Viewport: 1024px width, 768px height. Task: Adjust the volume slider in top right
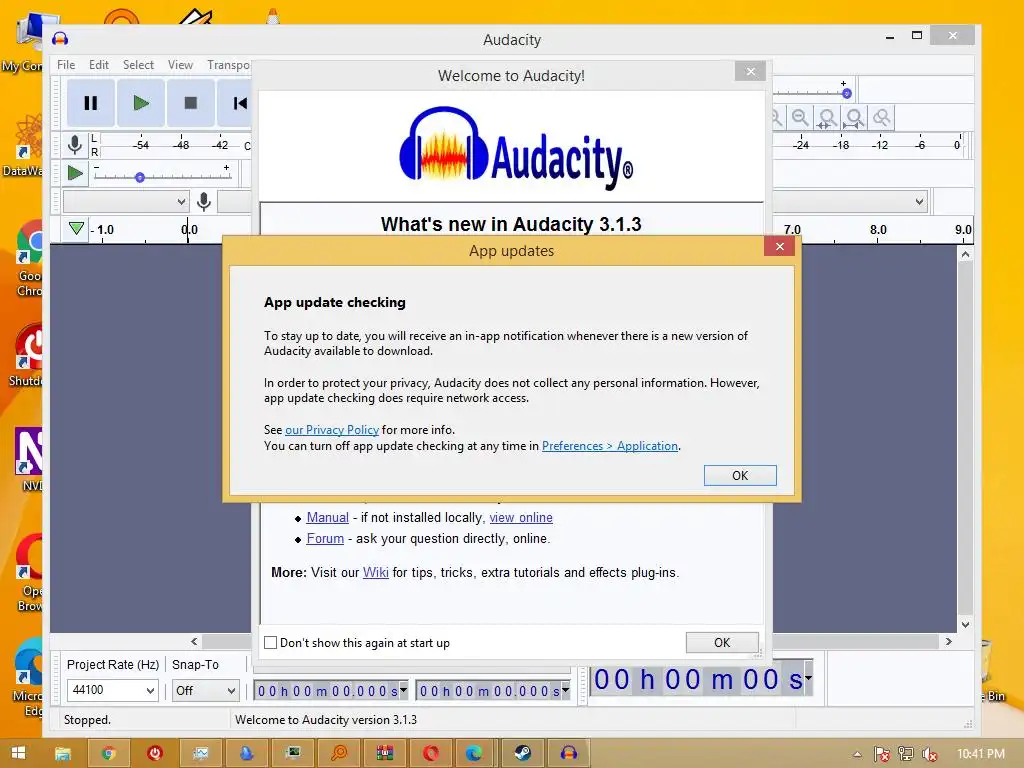coord(846,93)
